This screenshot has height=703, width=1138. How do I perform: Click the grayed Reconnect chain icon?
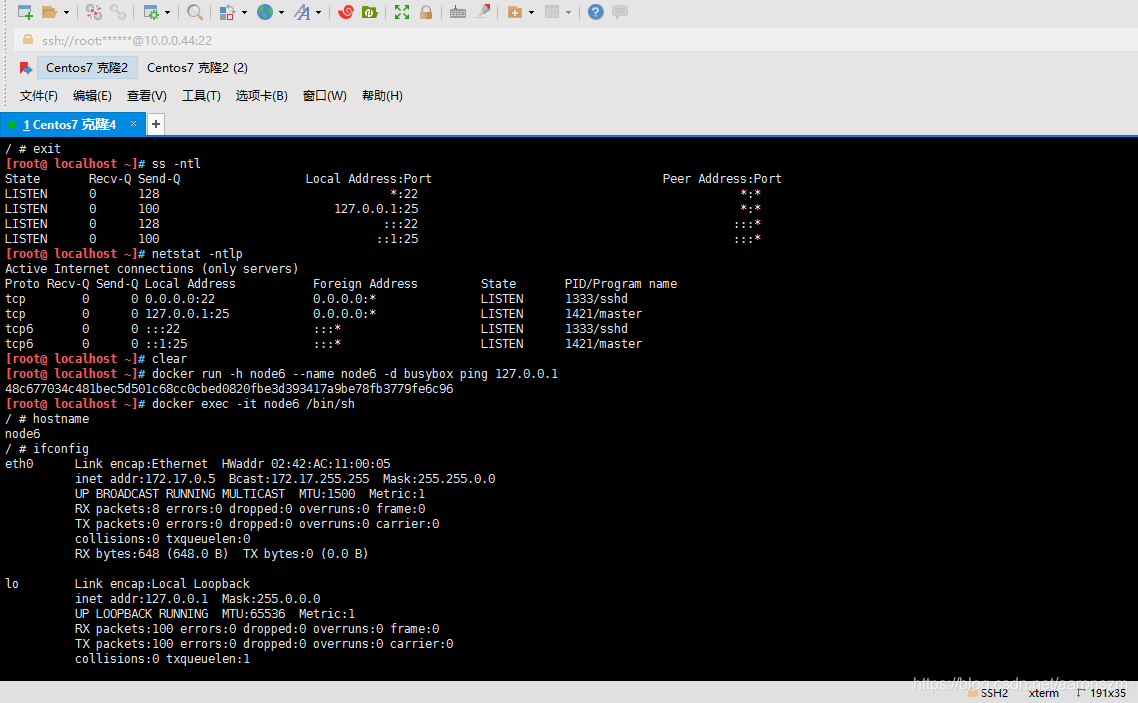118,12
